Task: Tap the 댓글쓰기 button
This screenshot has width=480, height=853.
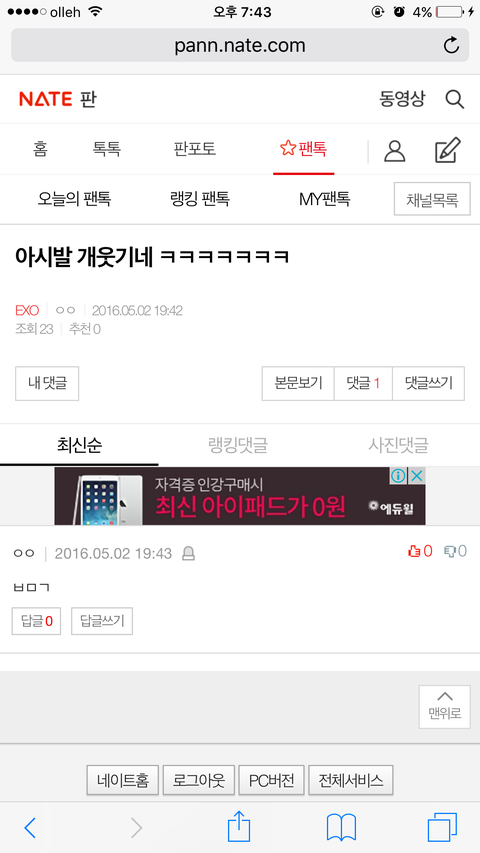Action: tap(428, 384)
